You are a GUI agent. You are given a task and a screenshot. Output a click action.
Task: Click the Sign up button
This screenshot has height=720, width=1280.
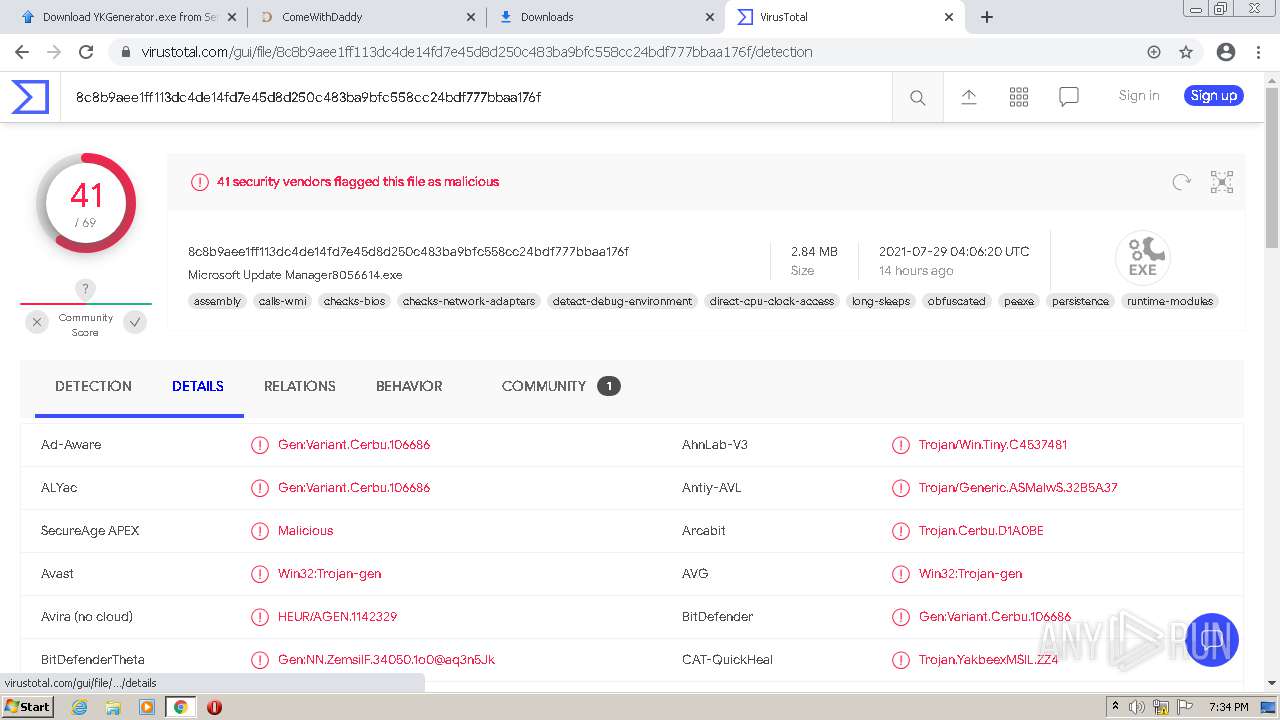[1214, 96]
